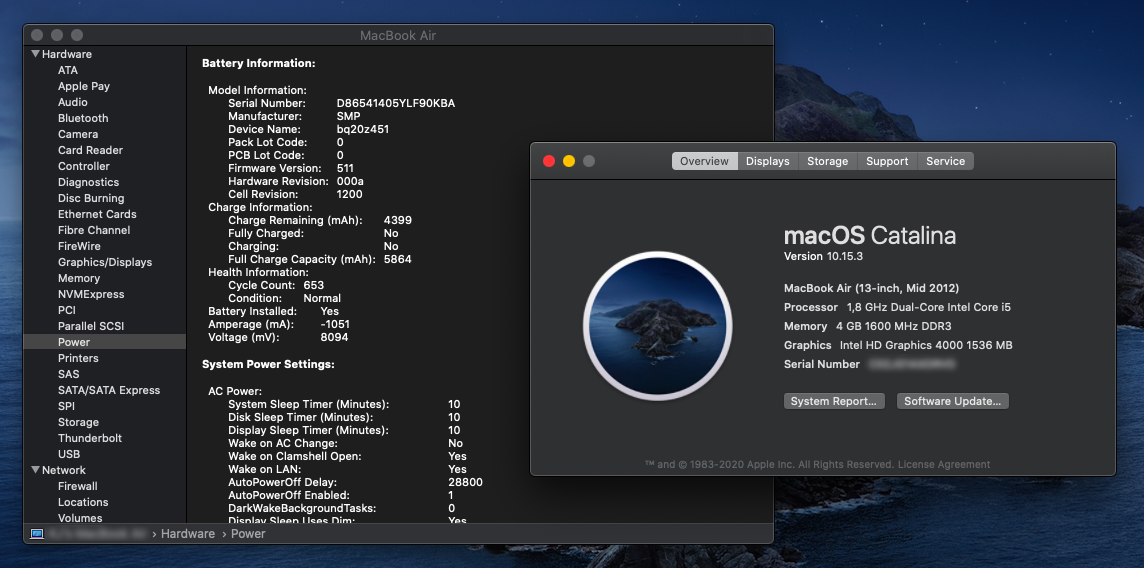Click the computer icon in path bar

[36, 534]
